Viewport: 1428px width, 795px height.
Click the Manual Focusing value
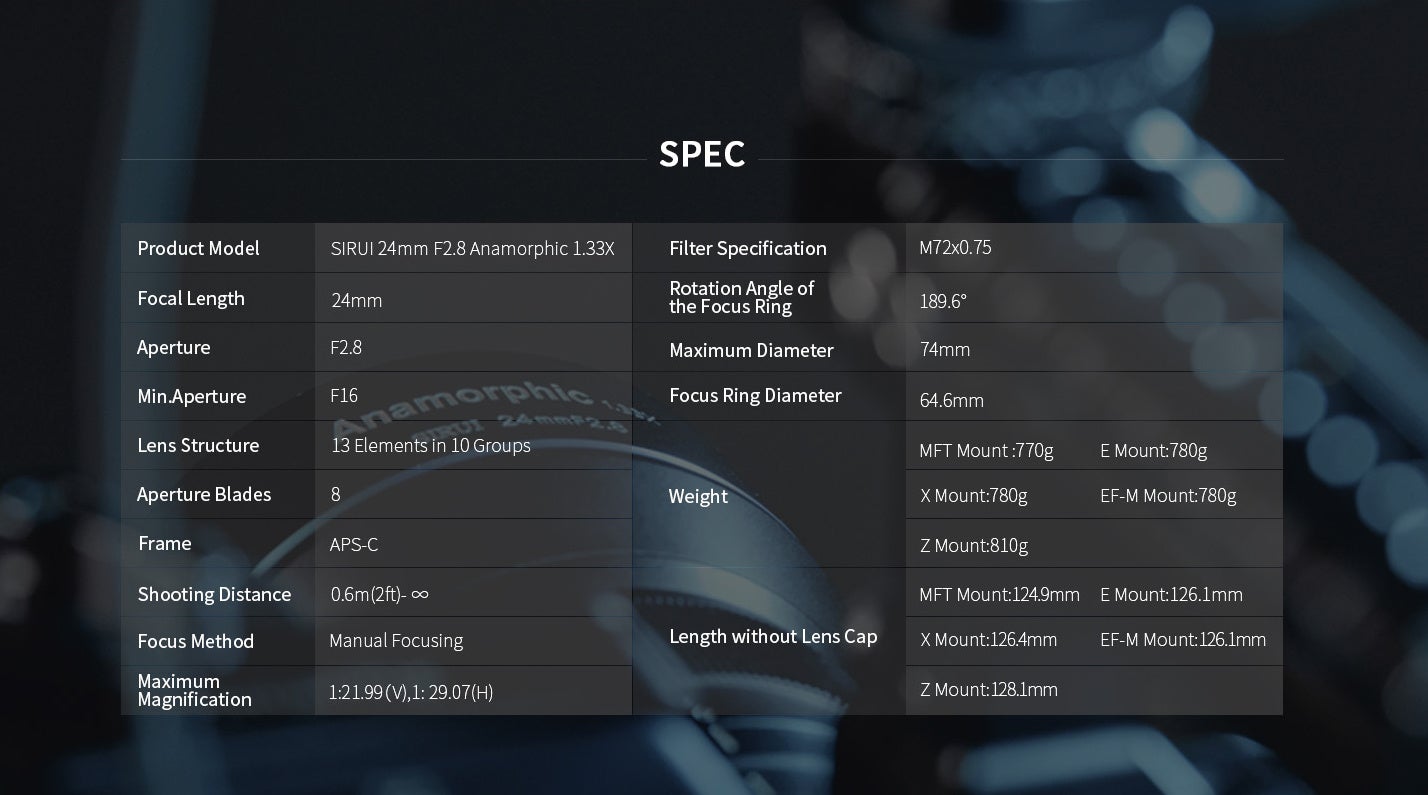tap(396, 640)
